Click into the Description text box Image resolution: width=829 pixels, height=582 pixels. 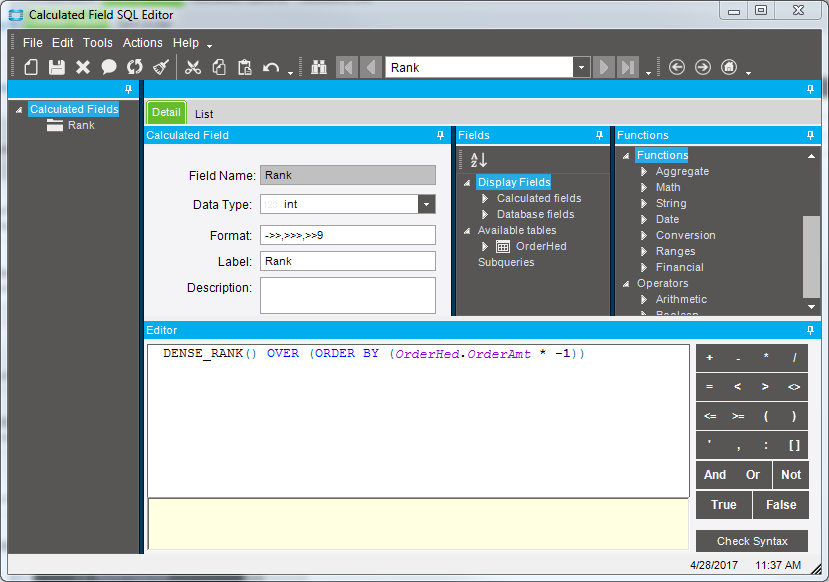(x=347, y=295)
